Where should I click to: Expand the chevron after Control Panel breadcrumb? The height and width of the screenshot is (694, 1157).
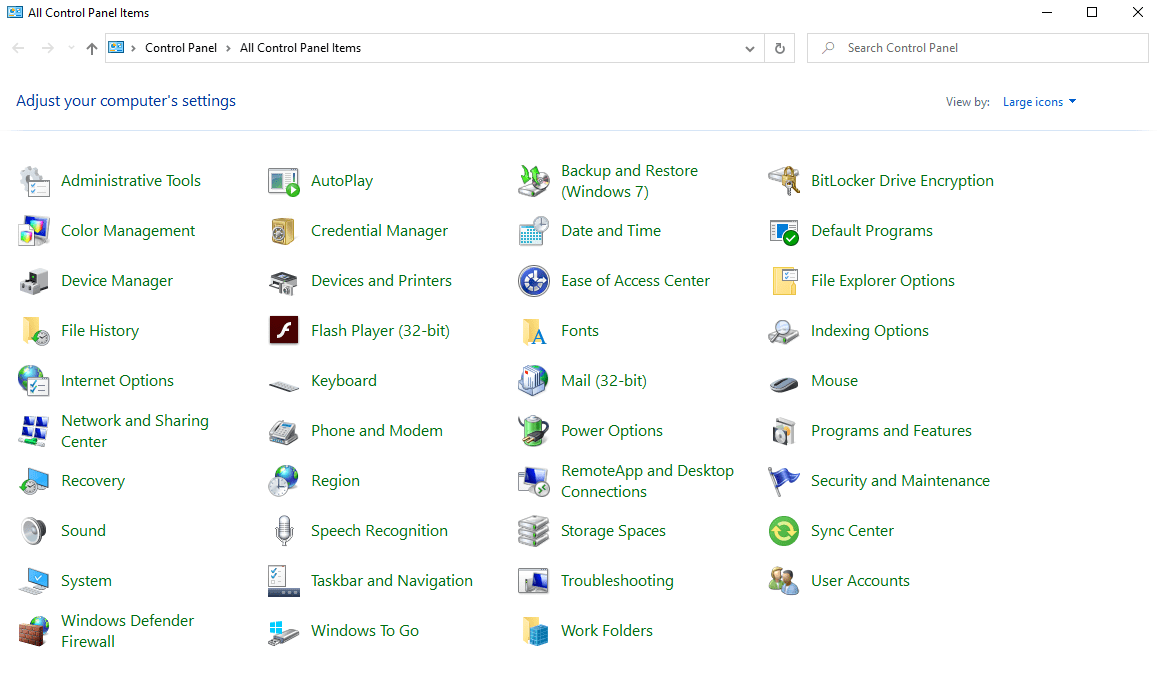pyautogui.click(x=228, y=49)
